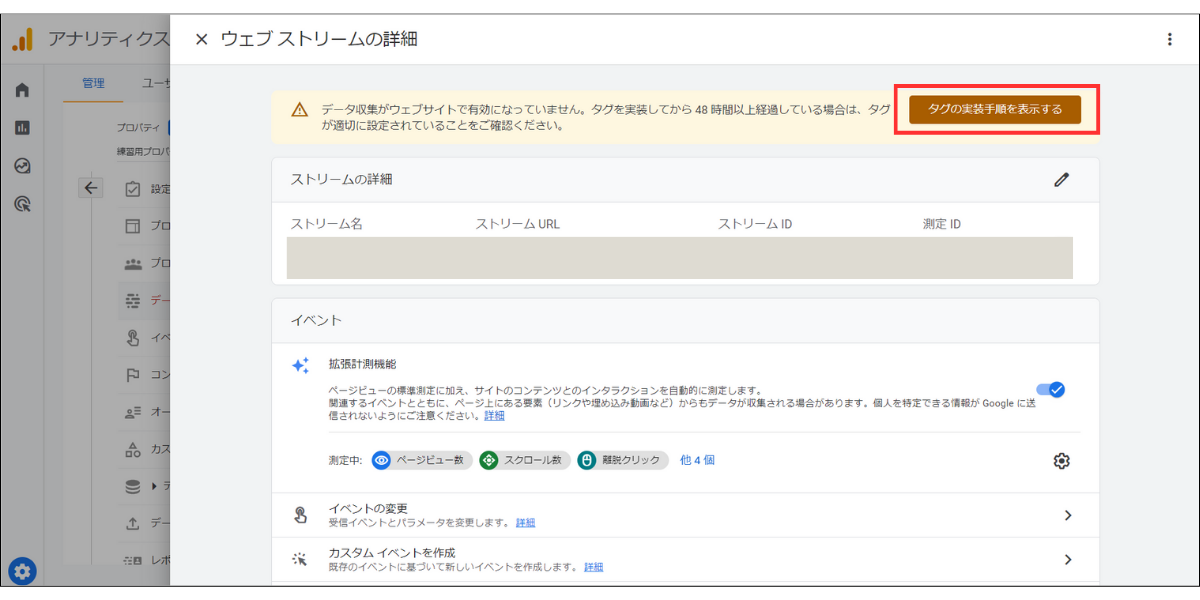Click the 測定 ID column label
Viewport: 1200px width, 600px height.
click(x=942, y=224)
